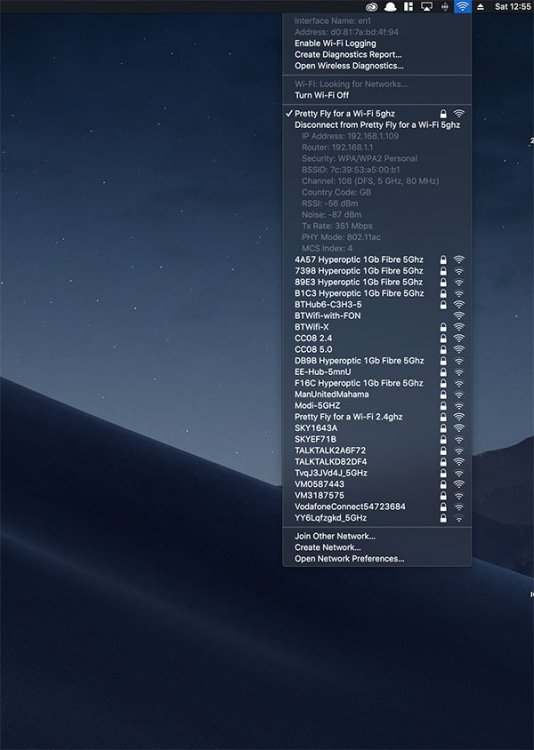This screenshot has width=534, height=750.
Task: Connect to EE-Hub-5mnU
Action: [377, 372]
